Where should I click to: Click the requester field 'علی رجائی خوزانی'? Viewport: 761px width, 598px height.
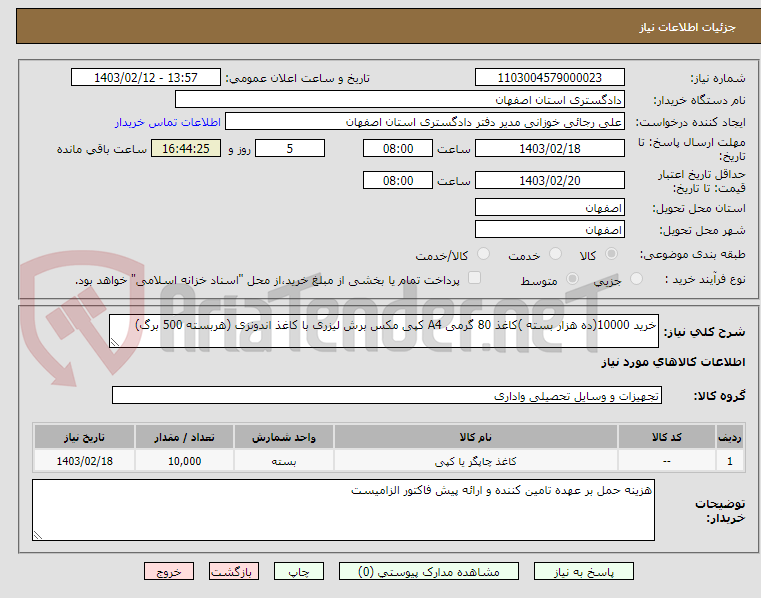tap(425, 122)
